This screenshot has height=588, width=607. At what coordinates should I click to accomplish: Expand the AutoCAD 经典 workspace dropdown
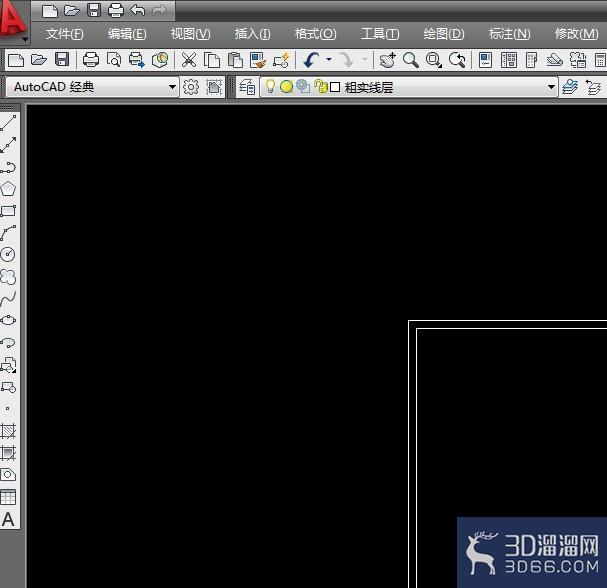tap(172, 87)
